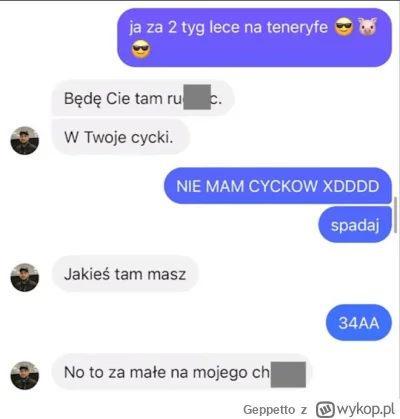Click the wykop.pl logo icon
The image size is (400, 419).
click(325, 409)
